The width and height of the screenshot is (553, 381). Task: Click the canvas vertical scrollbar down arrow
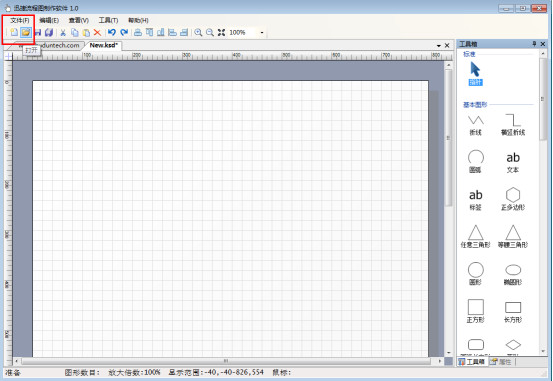(449, 352)
